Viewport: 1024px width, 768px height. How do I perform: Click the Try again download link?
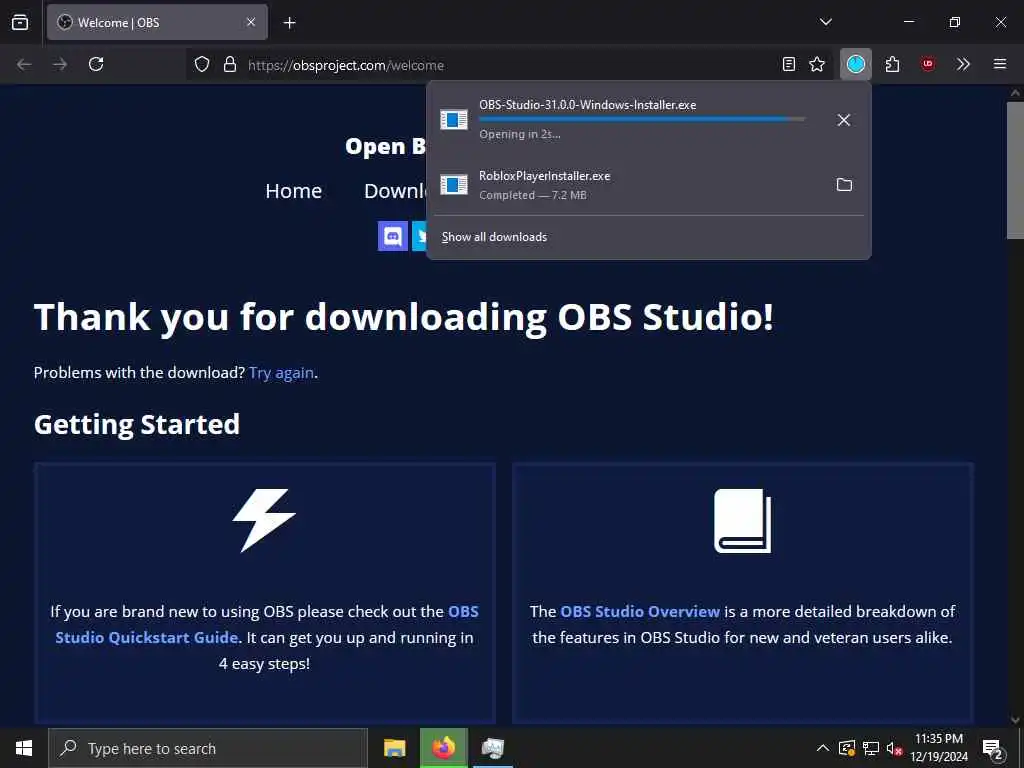(x=281, y=373)
